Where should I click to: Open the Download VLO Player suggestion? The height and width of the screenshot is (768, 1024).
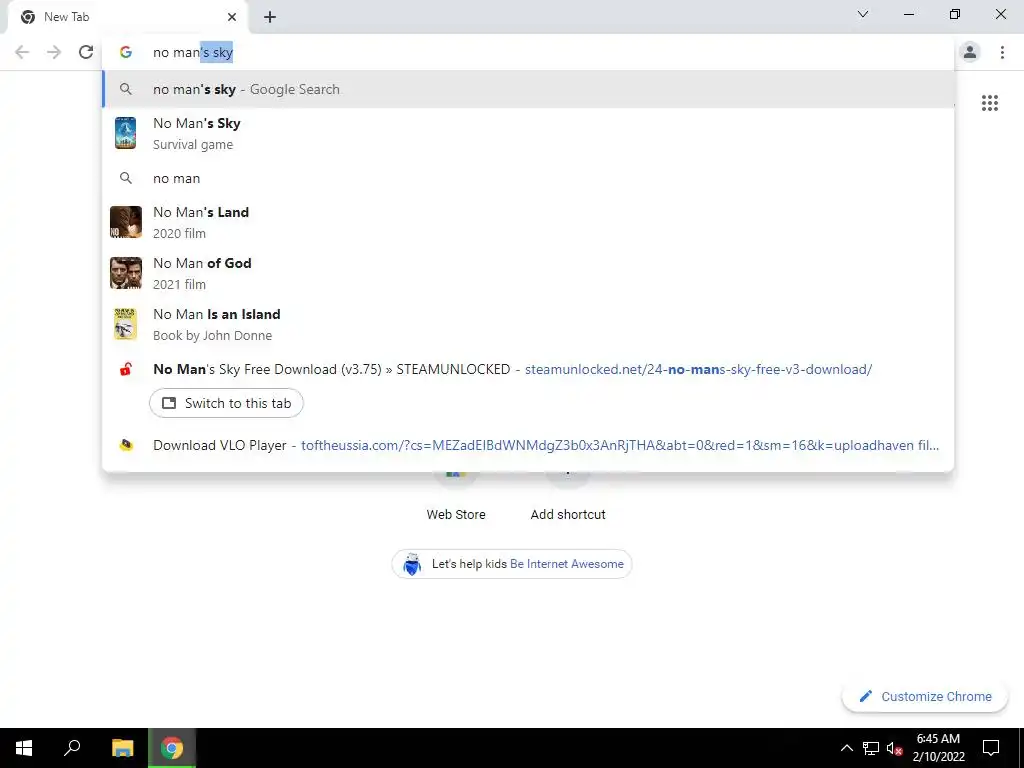[x=528, y=445]
